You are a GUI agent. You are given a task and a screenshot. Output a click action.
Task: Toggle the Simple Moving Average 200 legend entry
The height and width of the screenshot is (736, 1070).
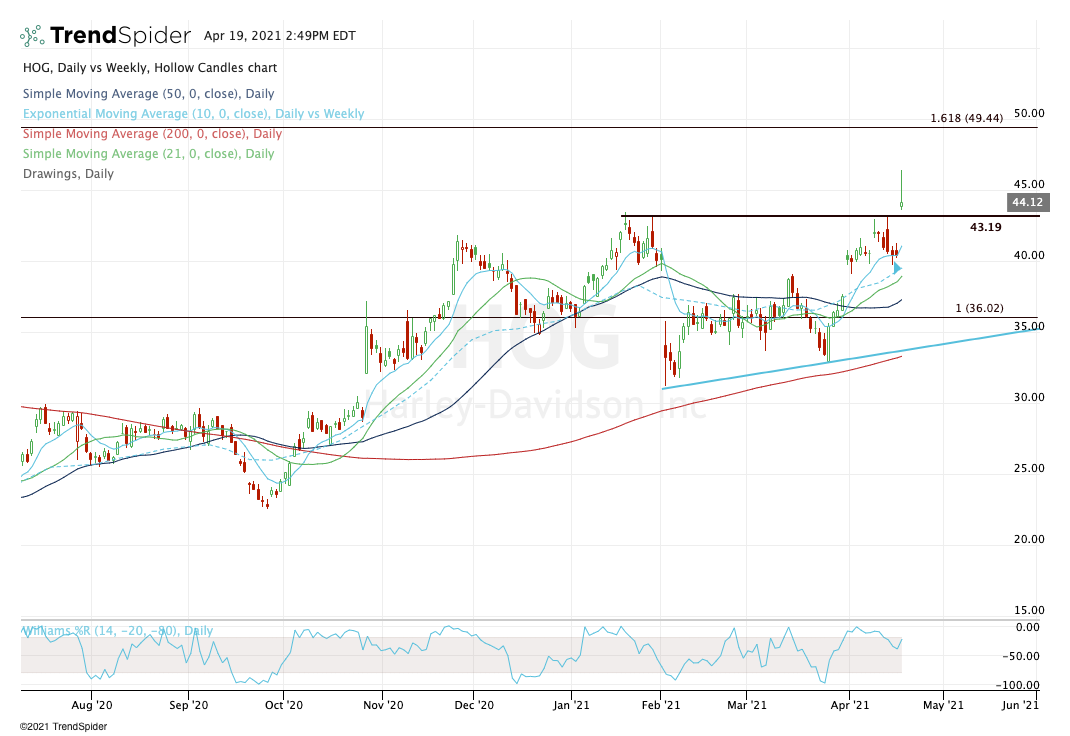pyautogui.click(x=151, y=134)
